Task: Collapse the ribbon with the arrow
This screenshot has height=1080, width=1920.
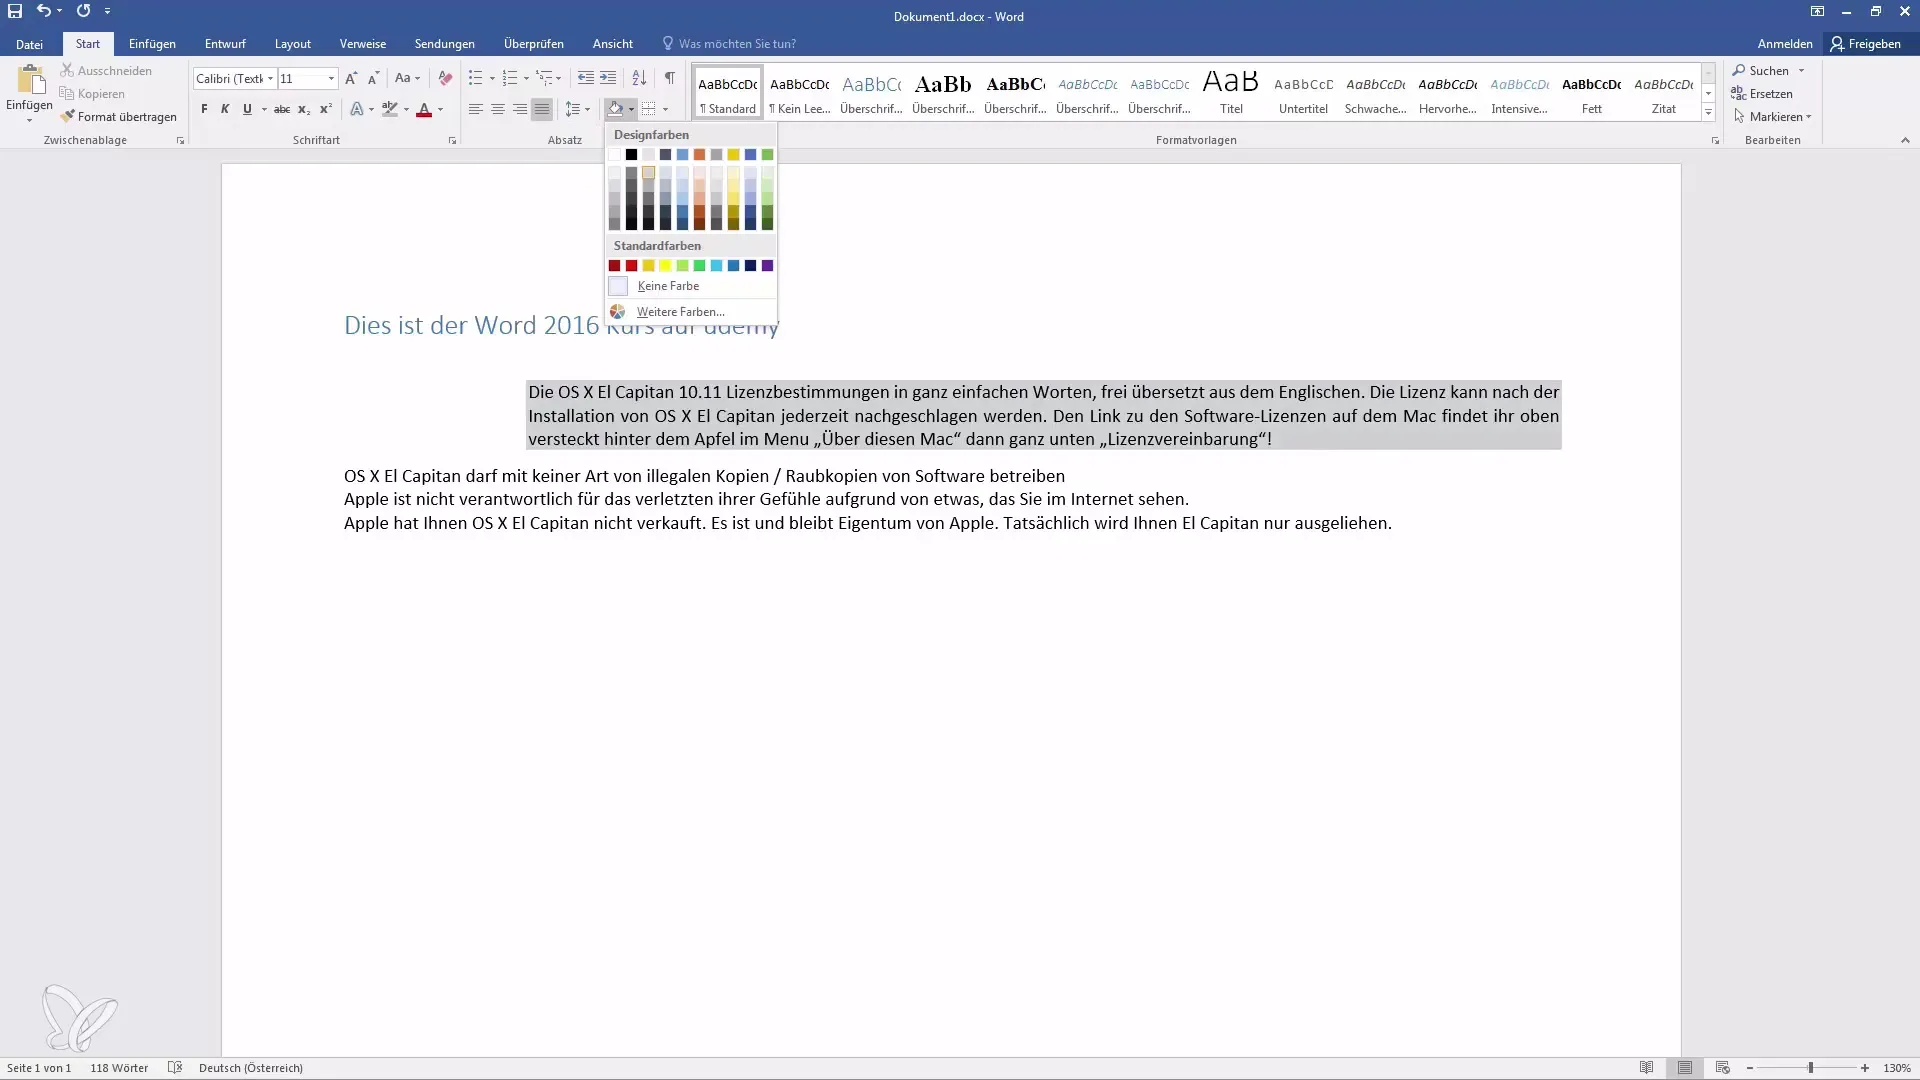Action: click(1905, 141)
